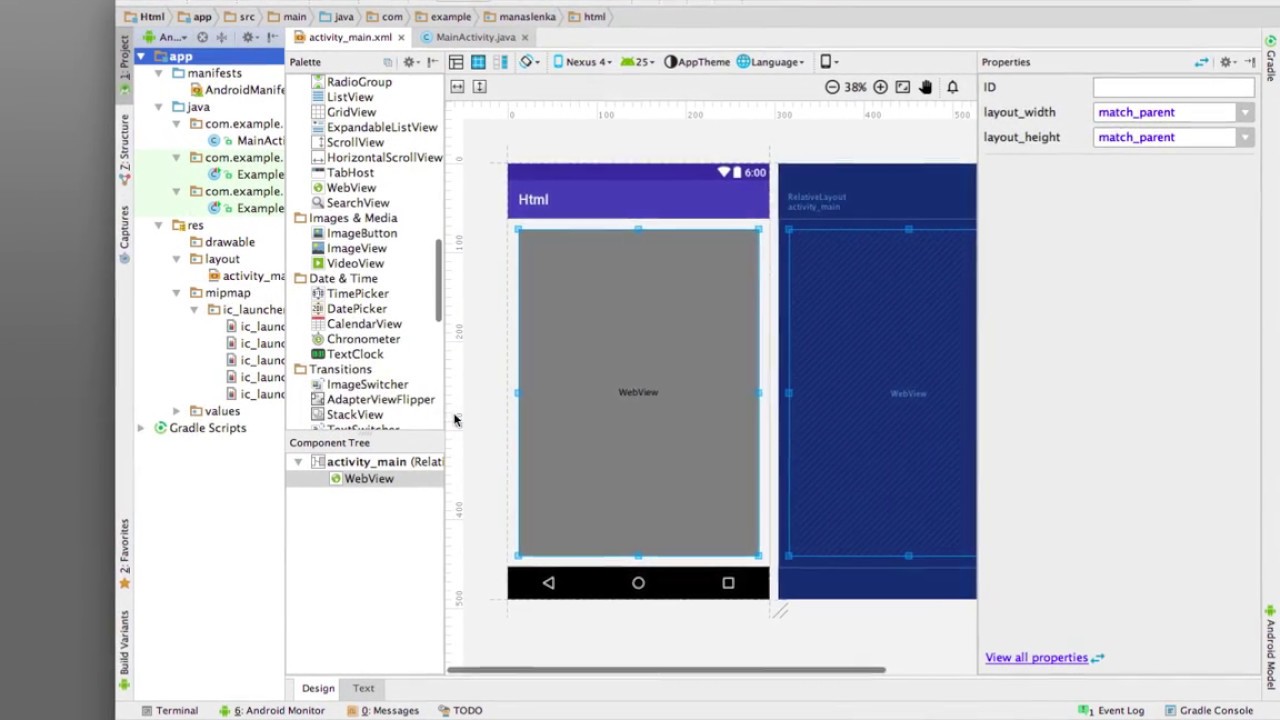Zoom out of the design preview

pyautogui.click(x=832, y=87)
